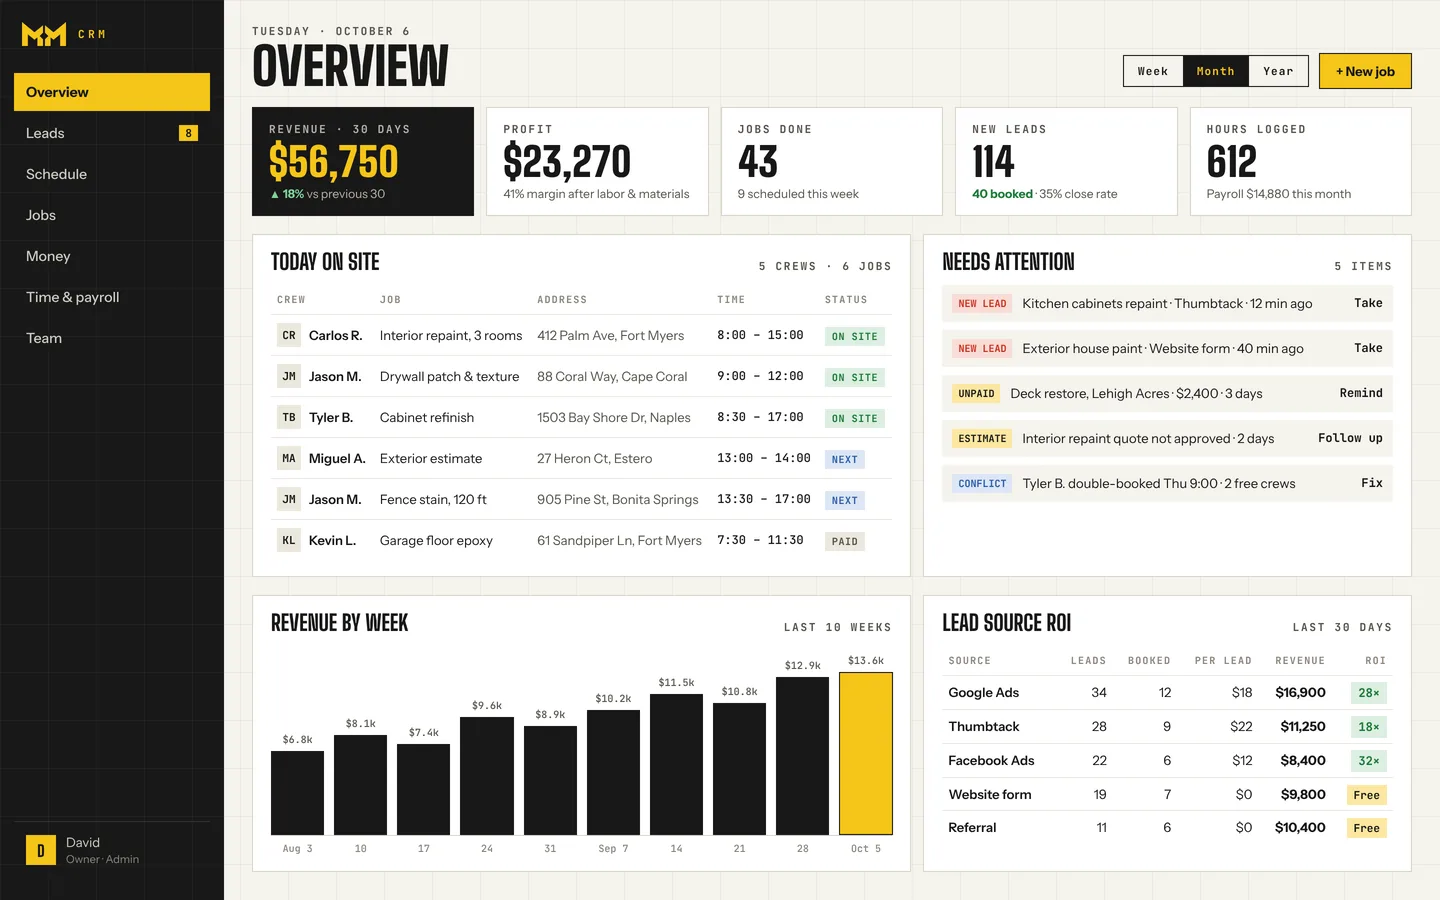
Task: Click PAID status for Garage floor epoxy
Action: coord(845,542)
